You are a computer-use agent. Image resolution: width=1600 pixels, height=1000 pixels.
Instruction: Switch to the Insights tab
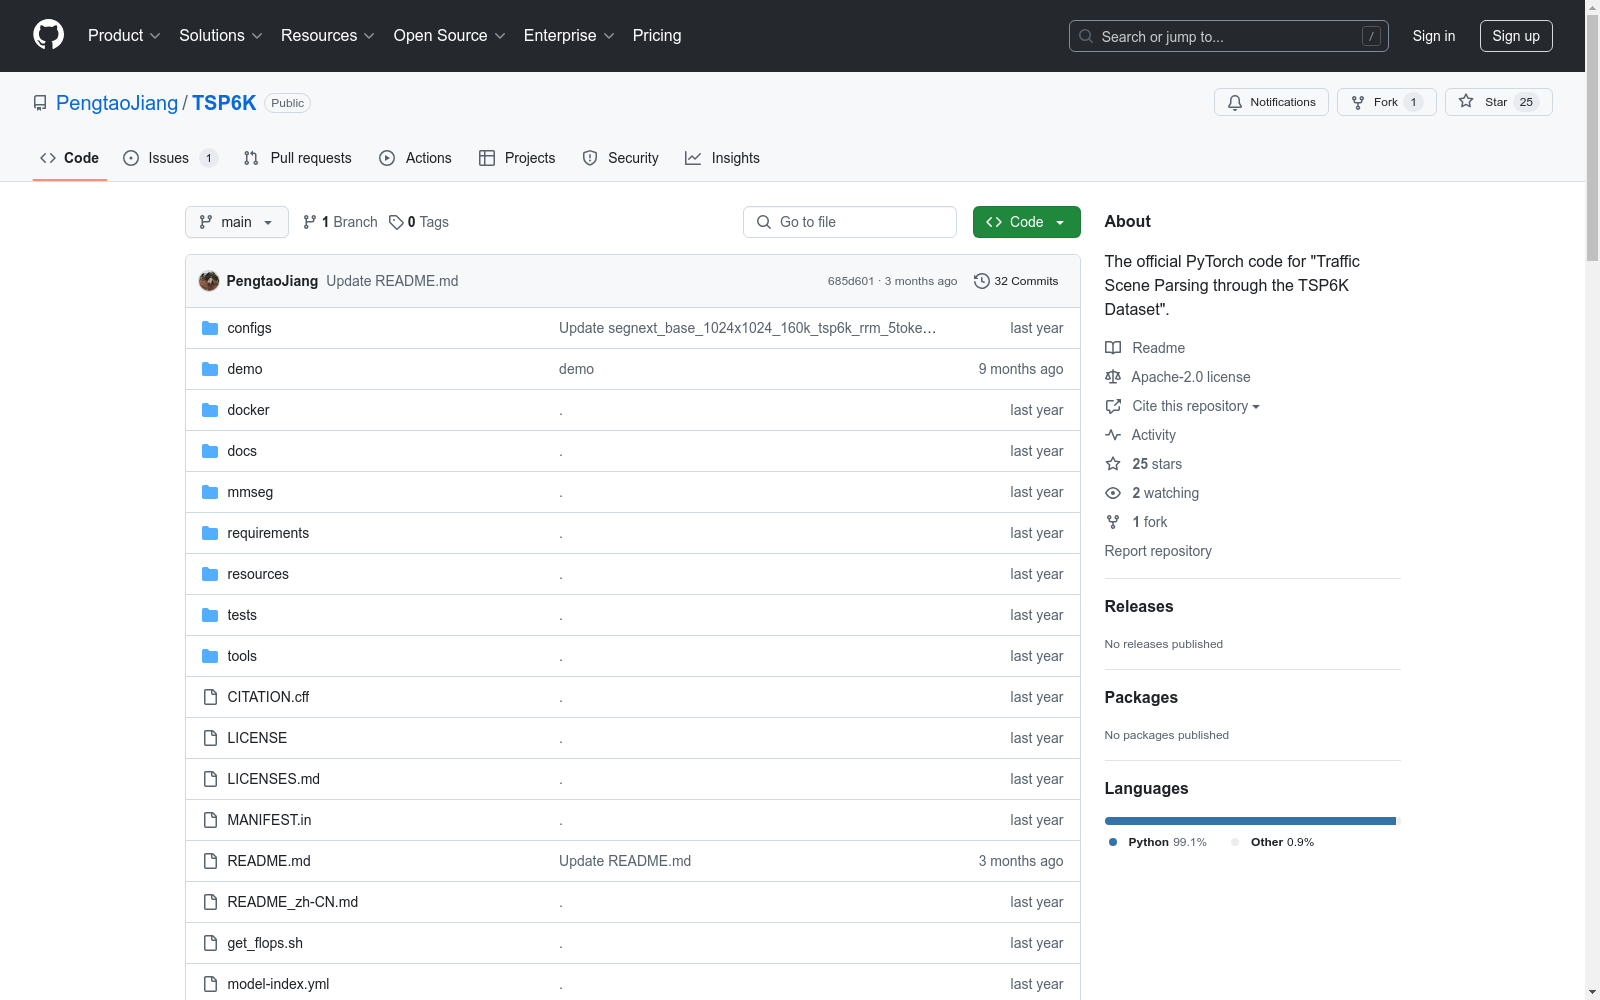click(722, 158)
